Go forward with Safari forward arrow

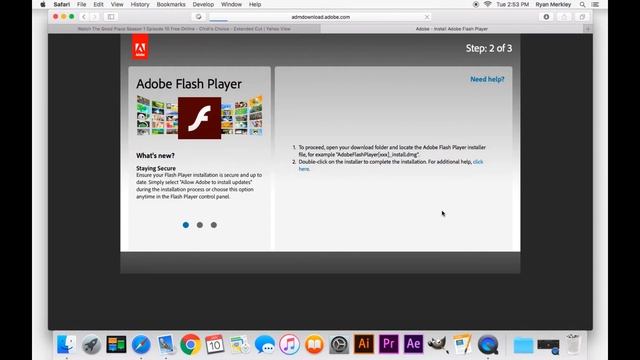click(x=95, y=17)
